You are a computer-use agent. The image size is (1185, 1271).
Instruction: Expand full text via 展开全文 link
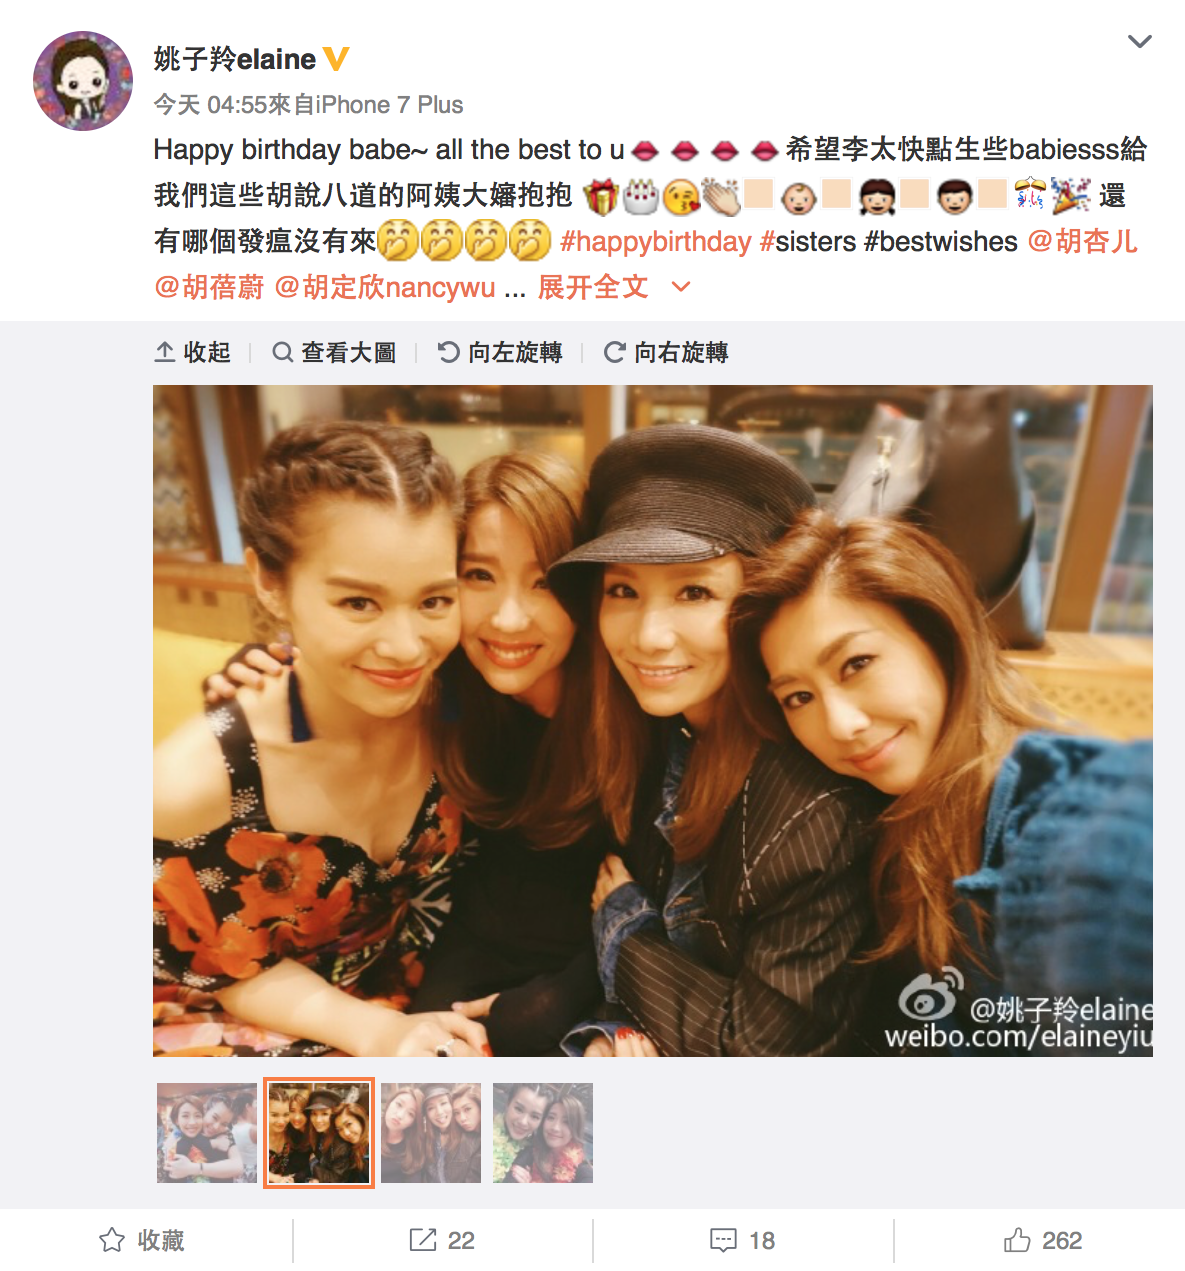pyautogui.click(x=593, y=288)
